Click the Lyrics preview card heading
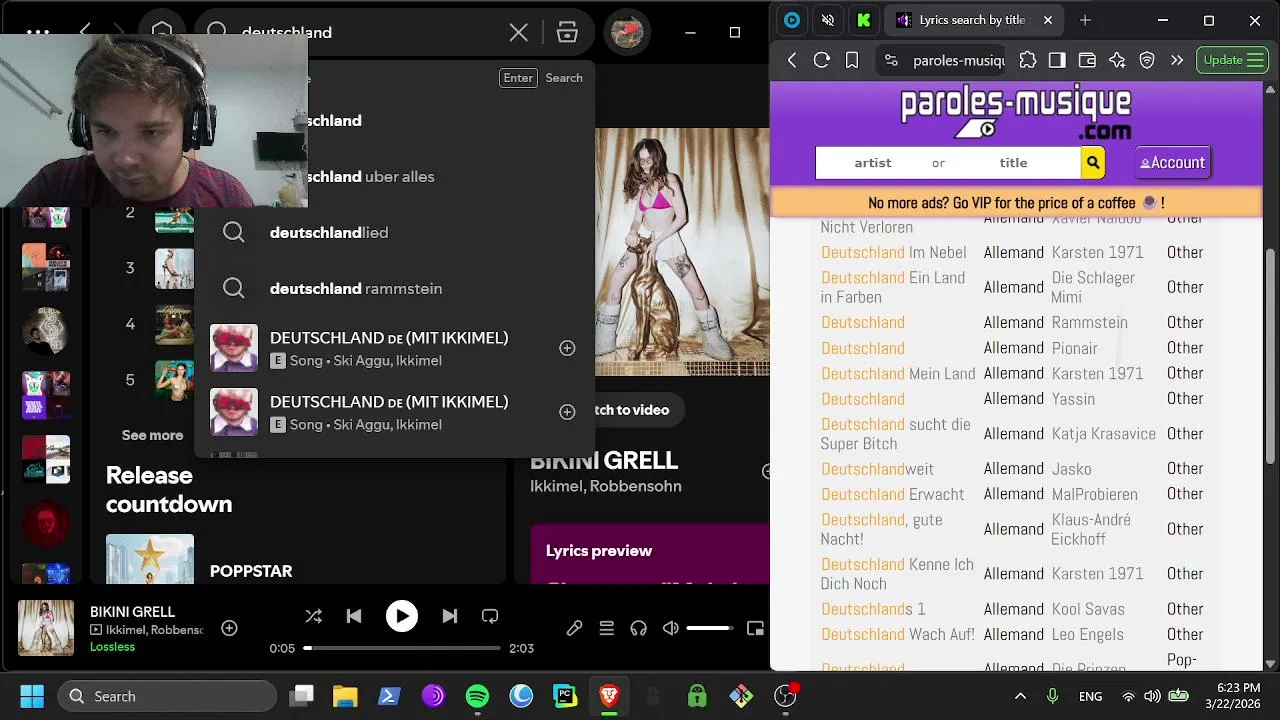Image resolution: width=1280 pixels, height=720 pixels. click(598, 551)
